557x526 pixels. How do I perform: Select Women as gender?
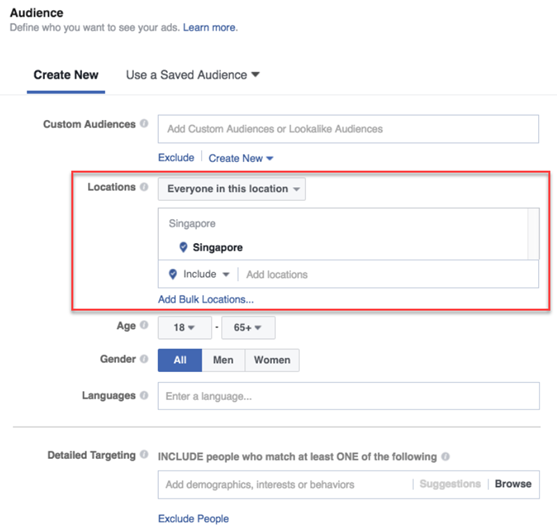(x=272, y=360)
